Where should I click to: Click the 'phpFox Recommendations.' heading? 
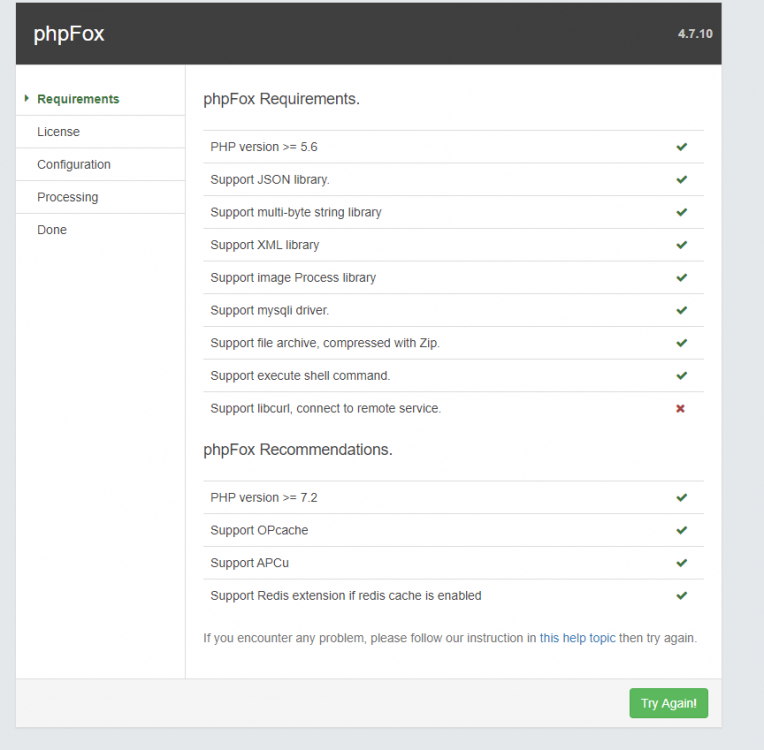pos(298,449)
